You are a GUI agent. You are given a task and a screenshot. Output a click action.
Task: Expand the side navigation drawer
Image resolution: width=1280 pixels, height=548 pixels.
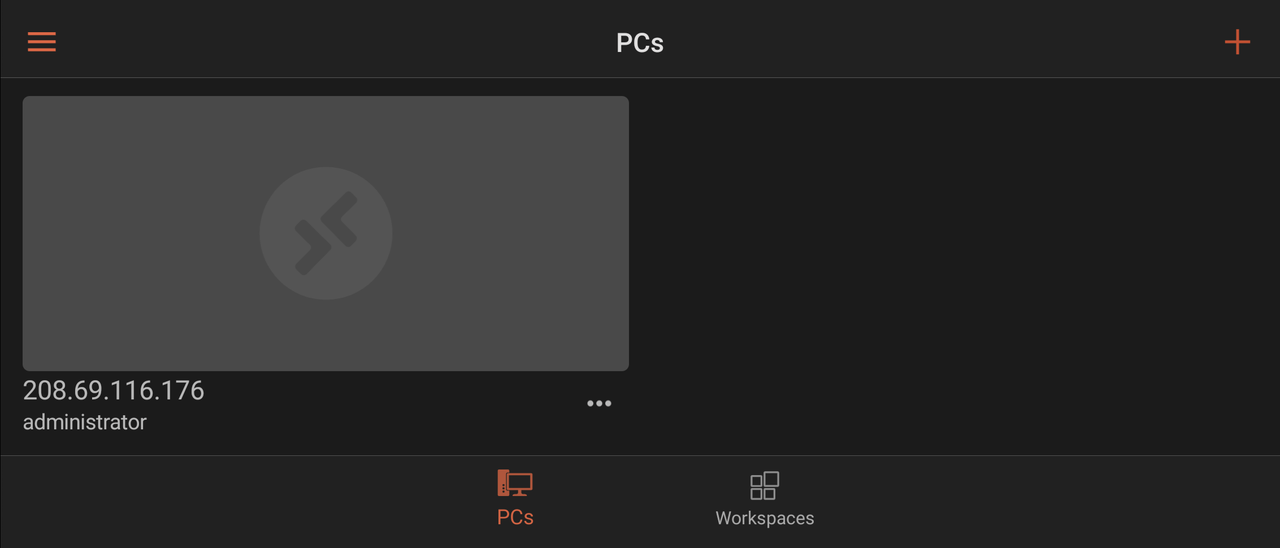click(x=42, y=42)
